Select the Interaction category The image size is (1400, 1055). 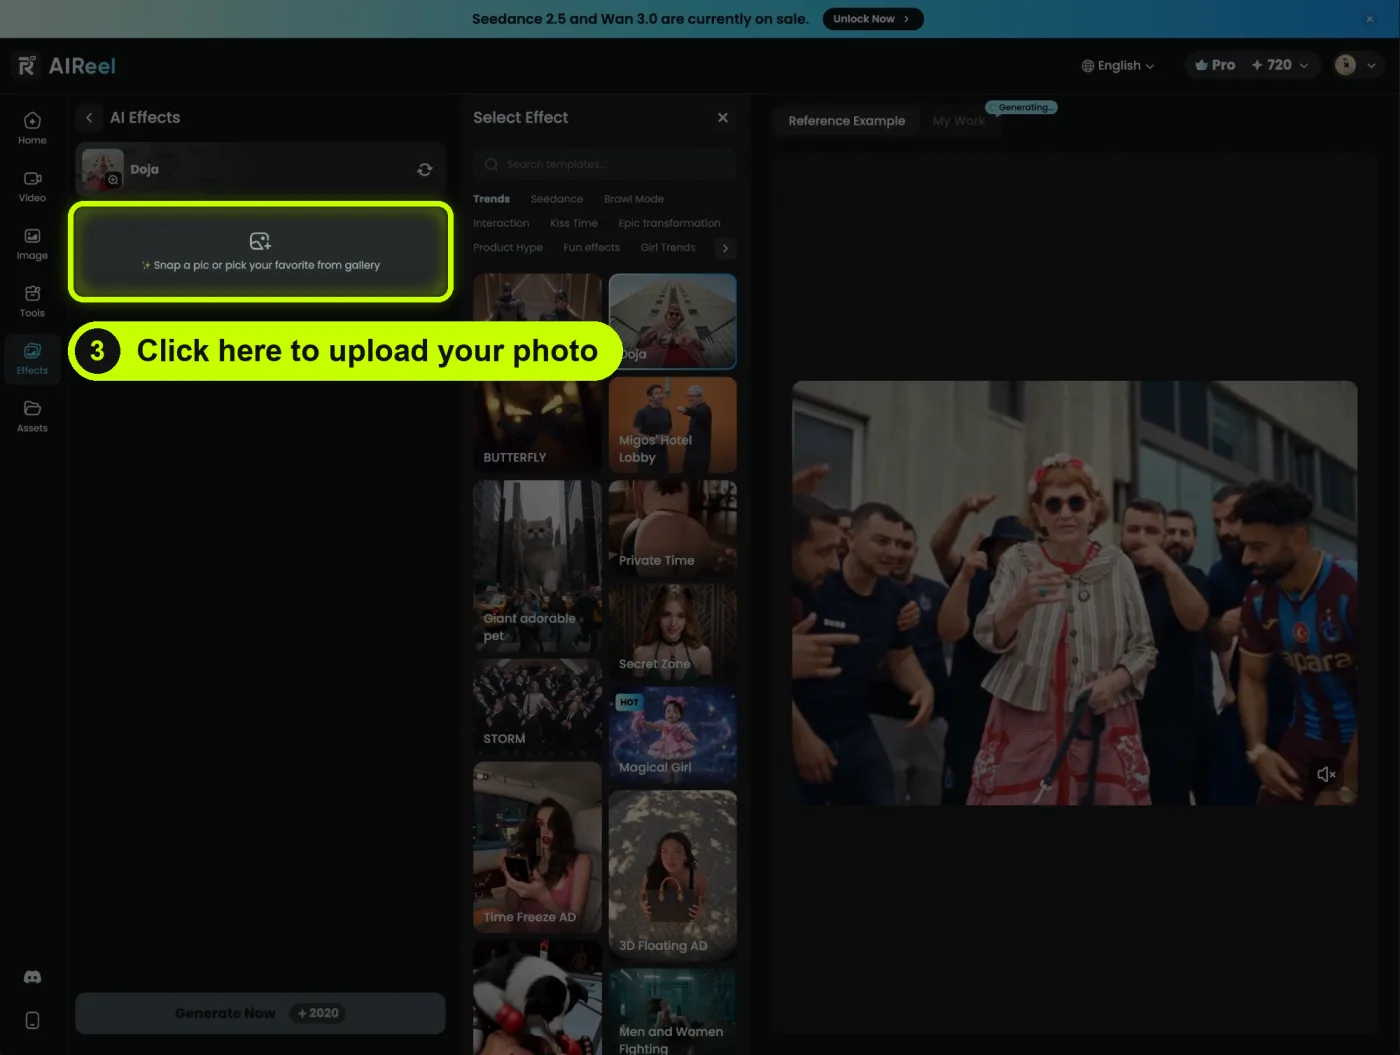[501, 223]
